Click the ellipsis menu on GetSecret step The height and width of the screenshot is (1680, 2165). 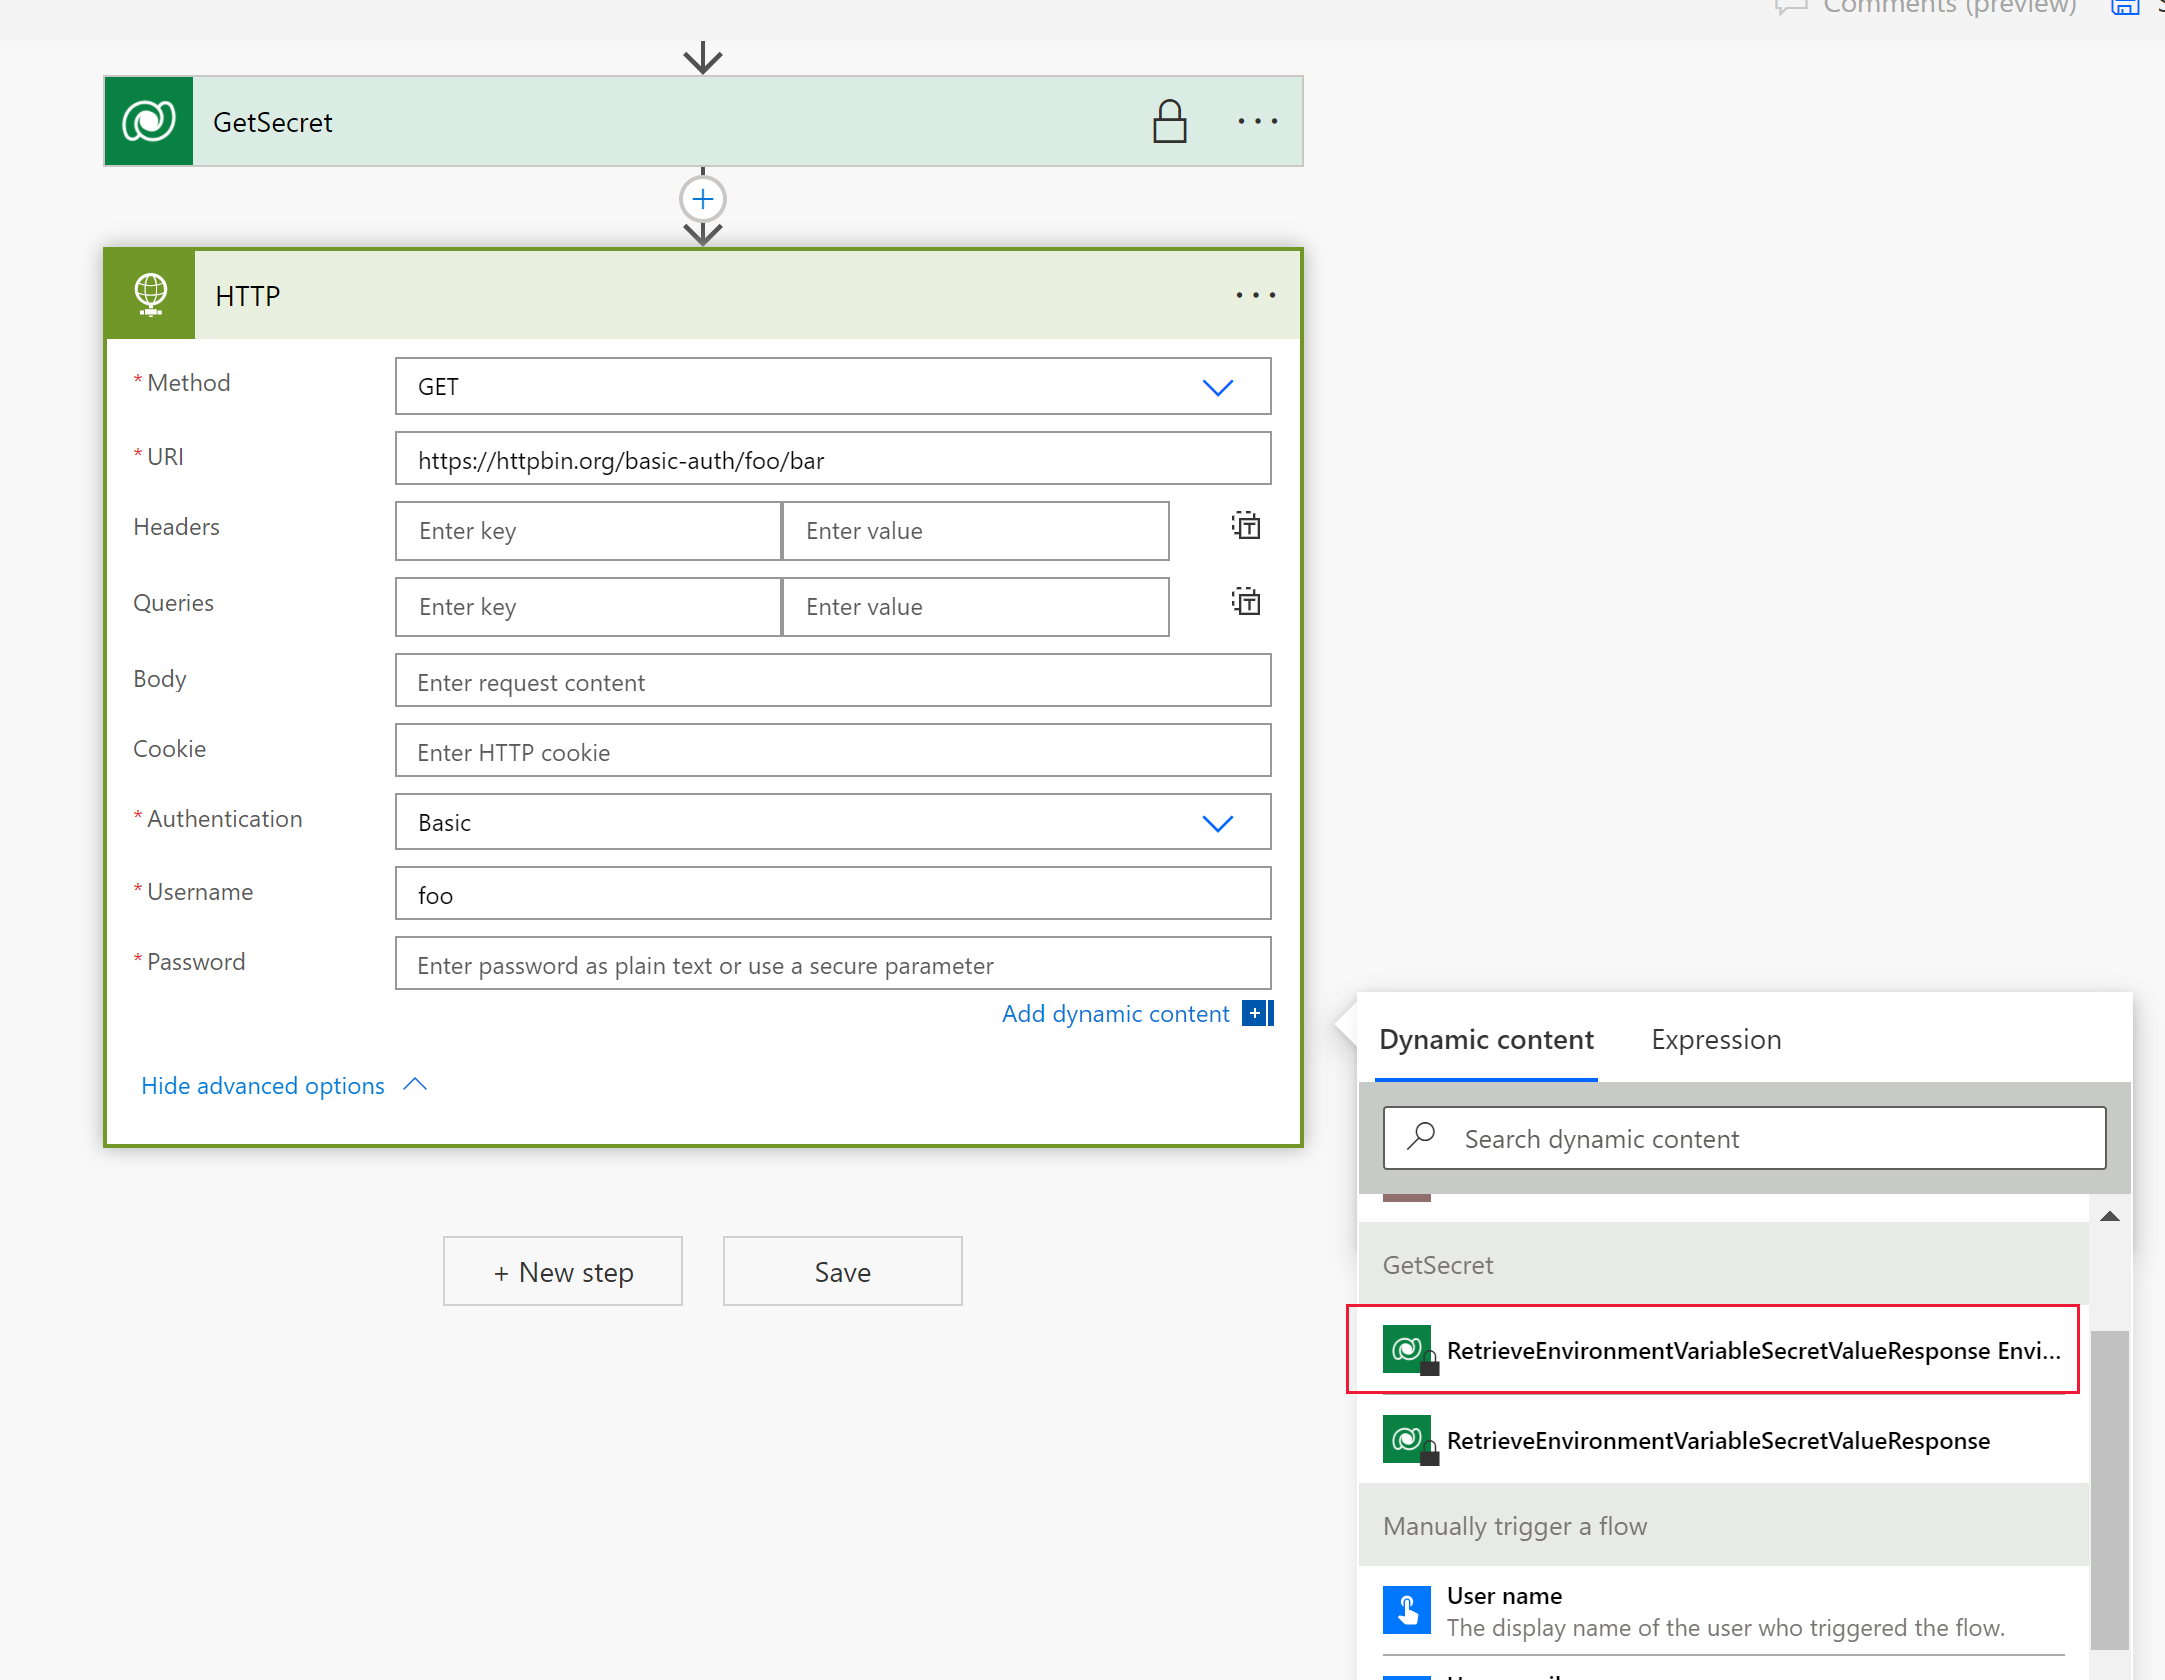[x=1256, y=121]
